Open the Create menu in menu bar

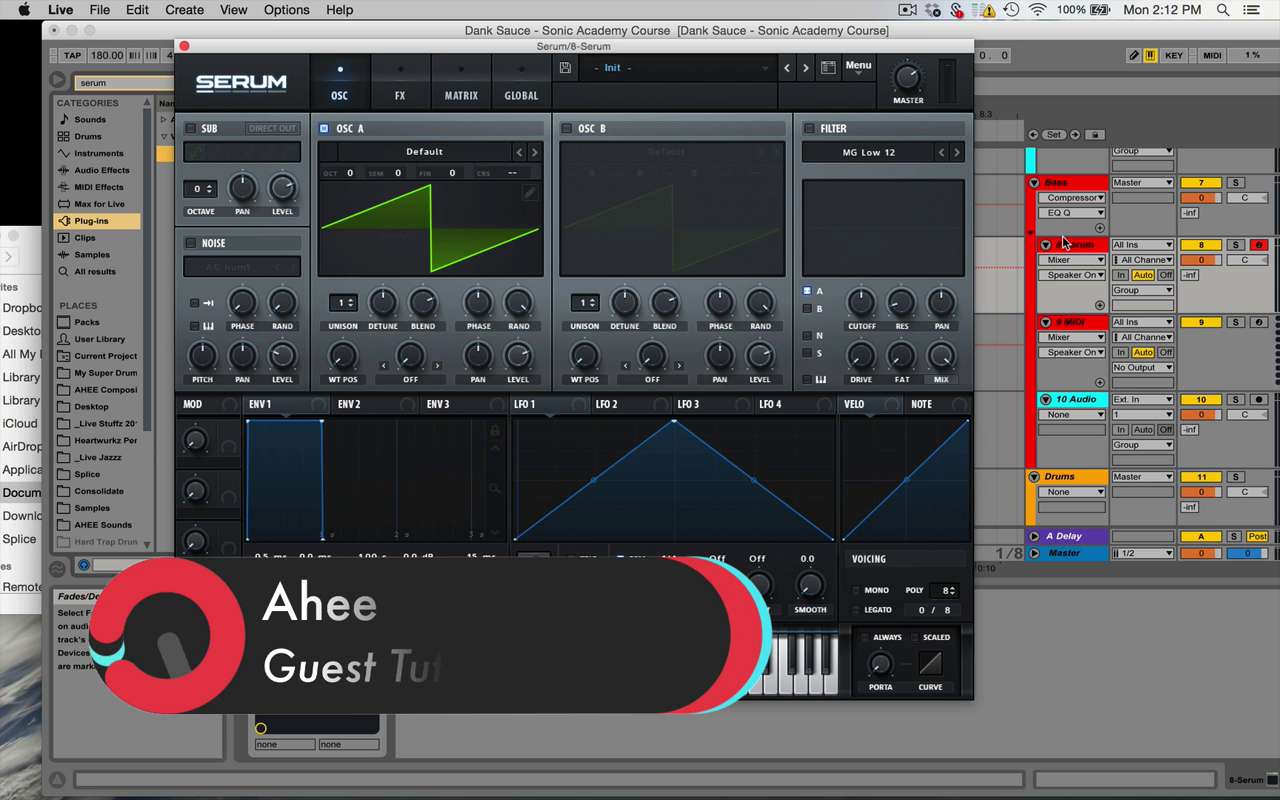184,10
